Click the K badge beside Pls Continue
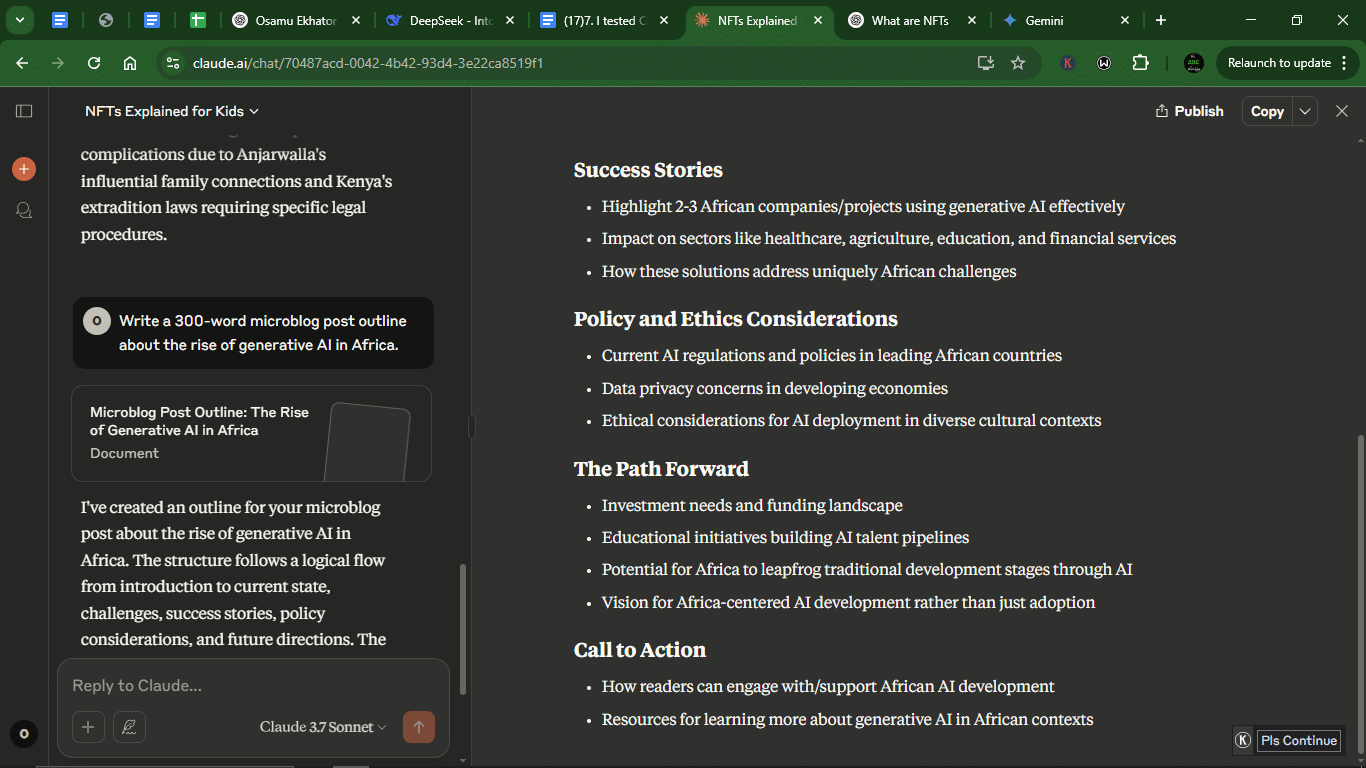 [x=1243, y=740]
